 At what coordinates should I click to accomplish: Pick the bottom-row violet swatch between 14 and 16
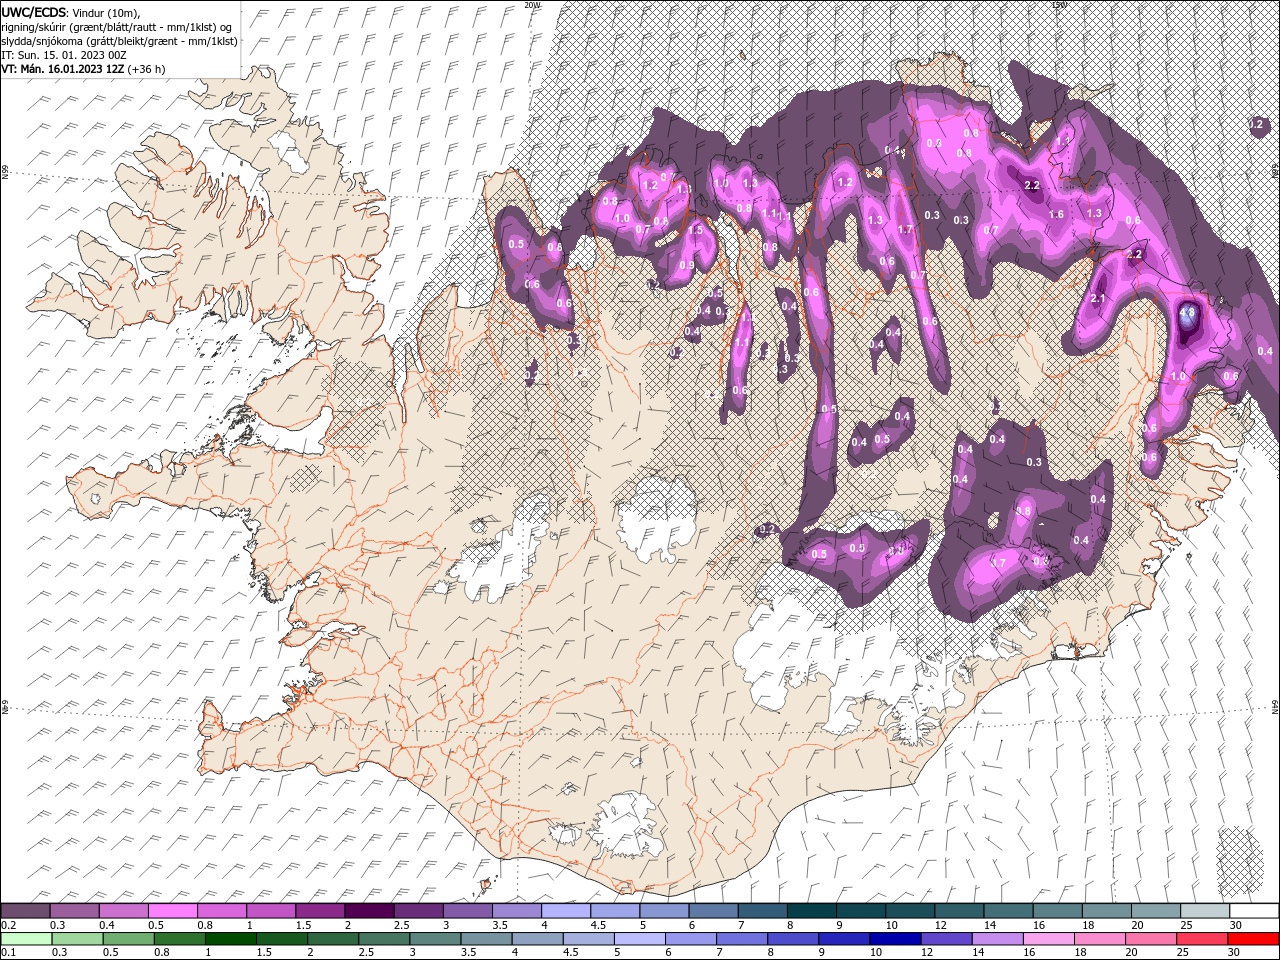click(998, 940)
